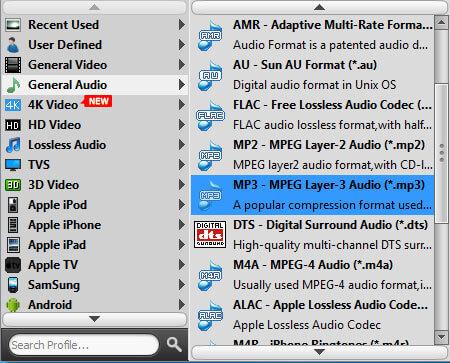This screenshot has height=363, width=450.
Task: Expand the Recent Used submenu arrow
Action: pyautogui.click(x=182, y=25)
